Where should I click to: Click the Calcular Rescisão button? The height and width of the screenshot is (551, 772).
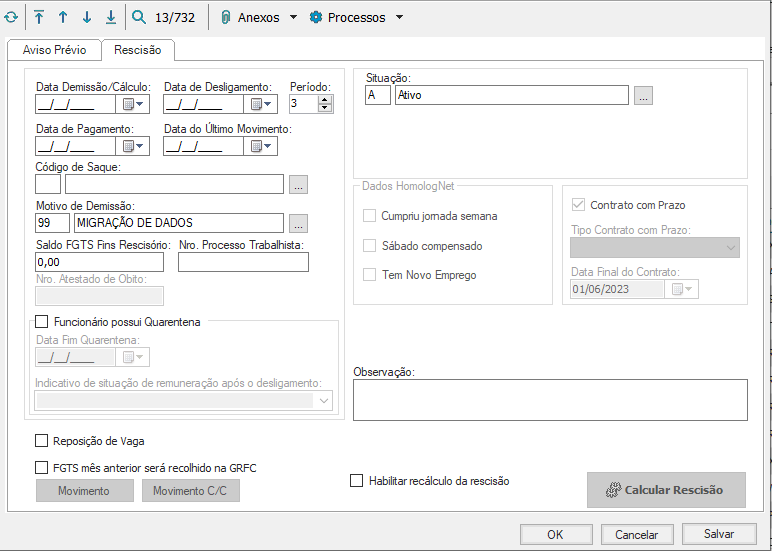click(666, 490)
